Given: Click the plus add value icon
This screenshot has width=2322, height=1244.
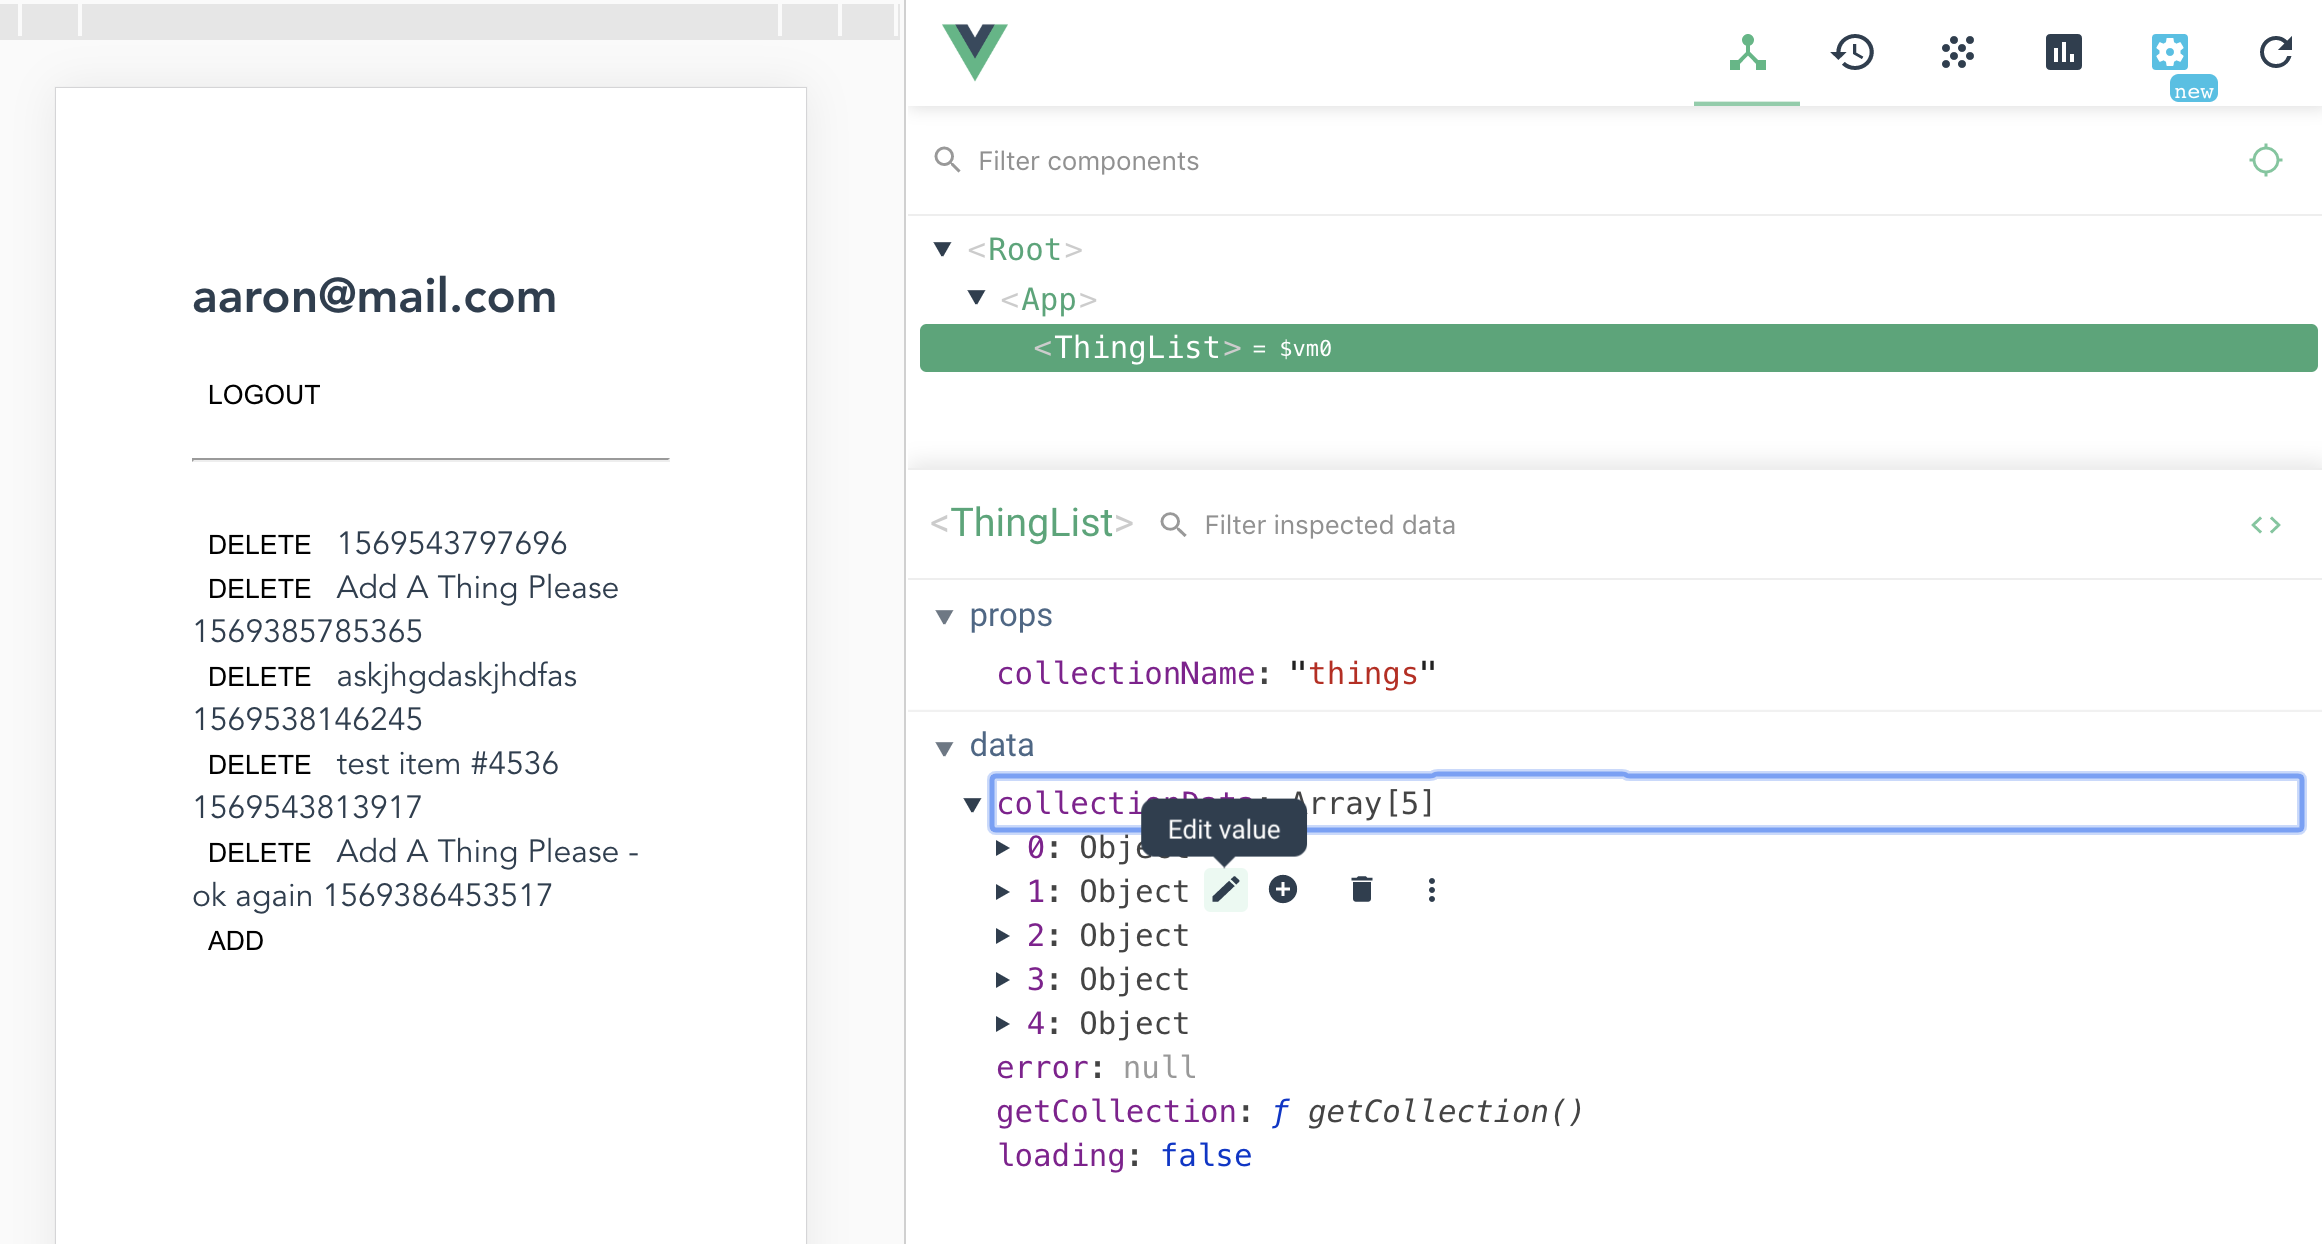Looking at the screenshot, I should pos(1283,889).
